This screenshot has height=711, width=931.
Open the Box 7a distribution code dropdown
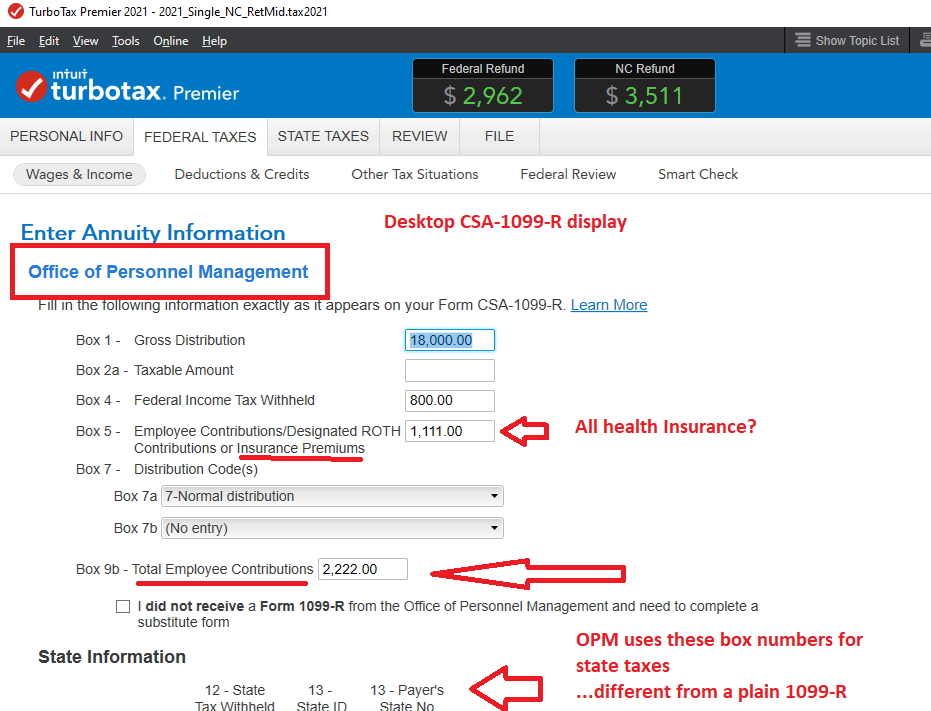click(x=332, y=496)
